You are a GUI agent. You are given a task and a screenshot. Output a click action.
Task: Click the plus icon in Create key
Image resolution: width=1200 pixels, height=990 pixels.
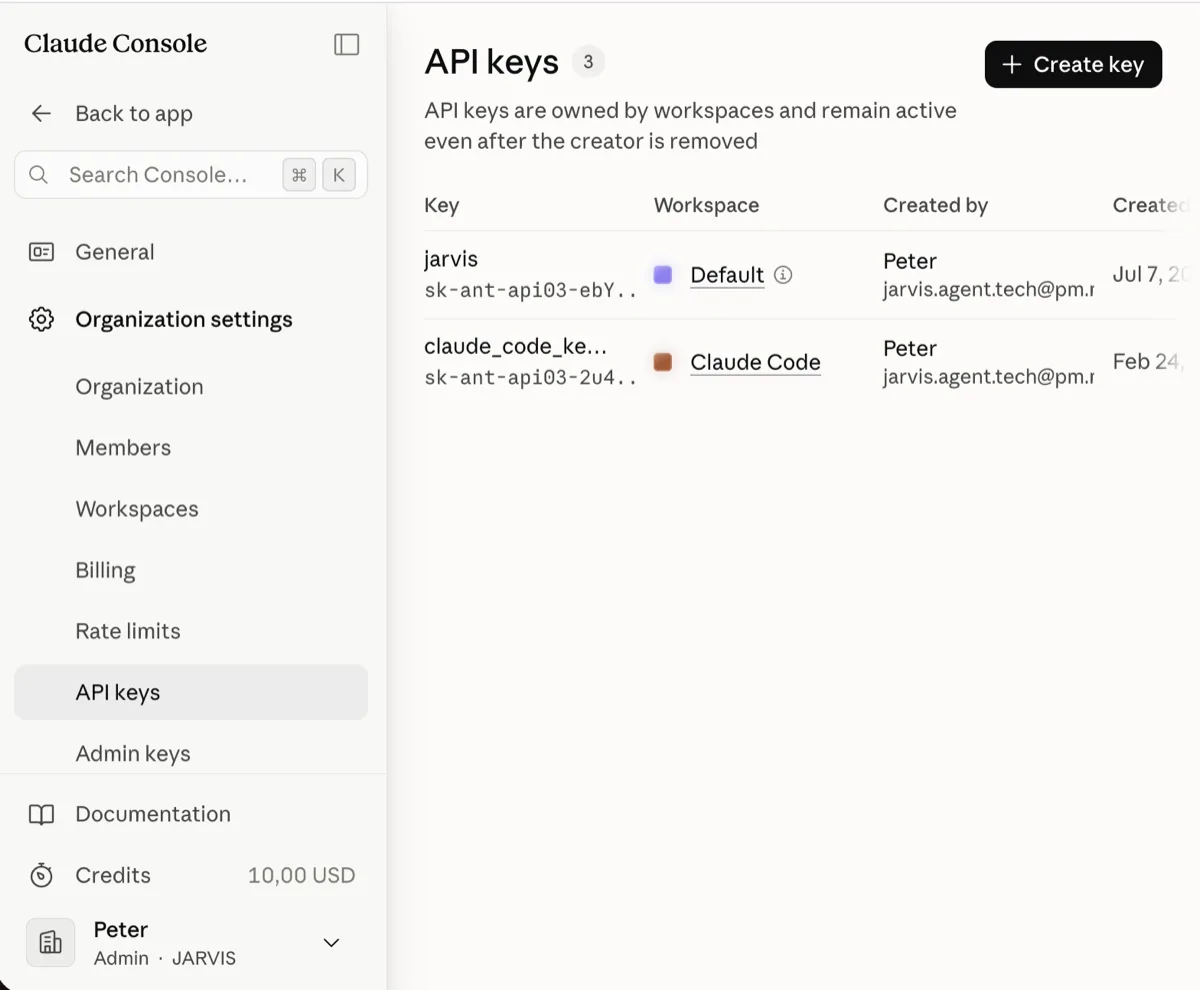[x=1012, y=65]
